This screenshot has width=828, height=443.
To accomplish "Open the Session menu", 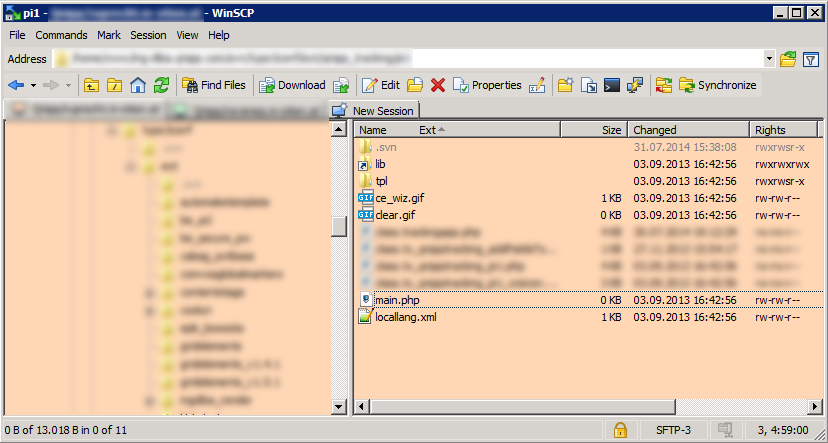I will click(148, 35).
